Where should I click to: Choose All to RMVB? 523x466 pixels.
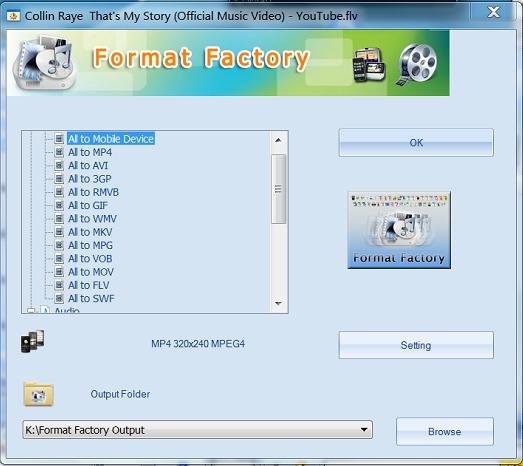93,192
